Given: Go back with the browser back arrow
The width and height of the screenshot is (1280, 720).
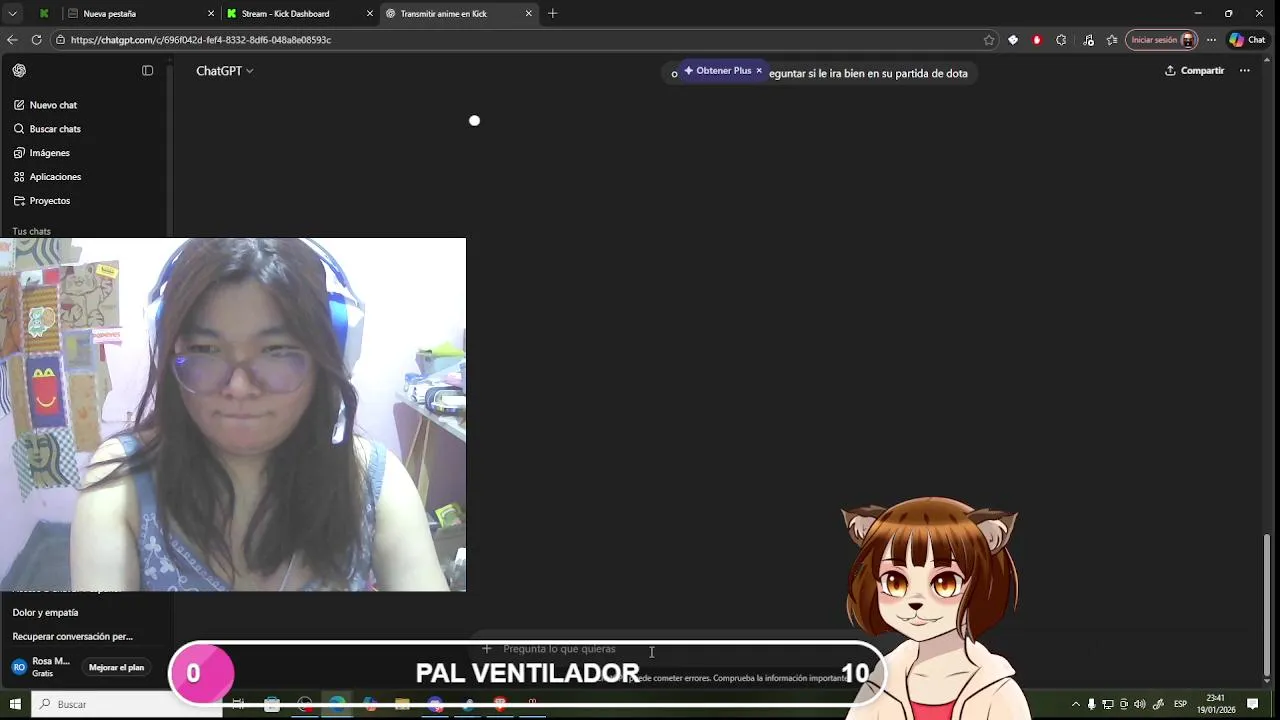Looking at the screenshot, I should tap(12, 40).
